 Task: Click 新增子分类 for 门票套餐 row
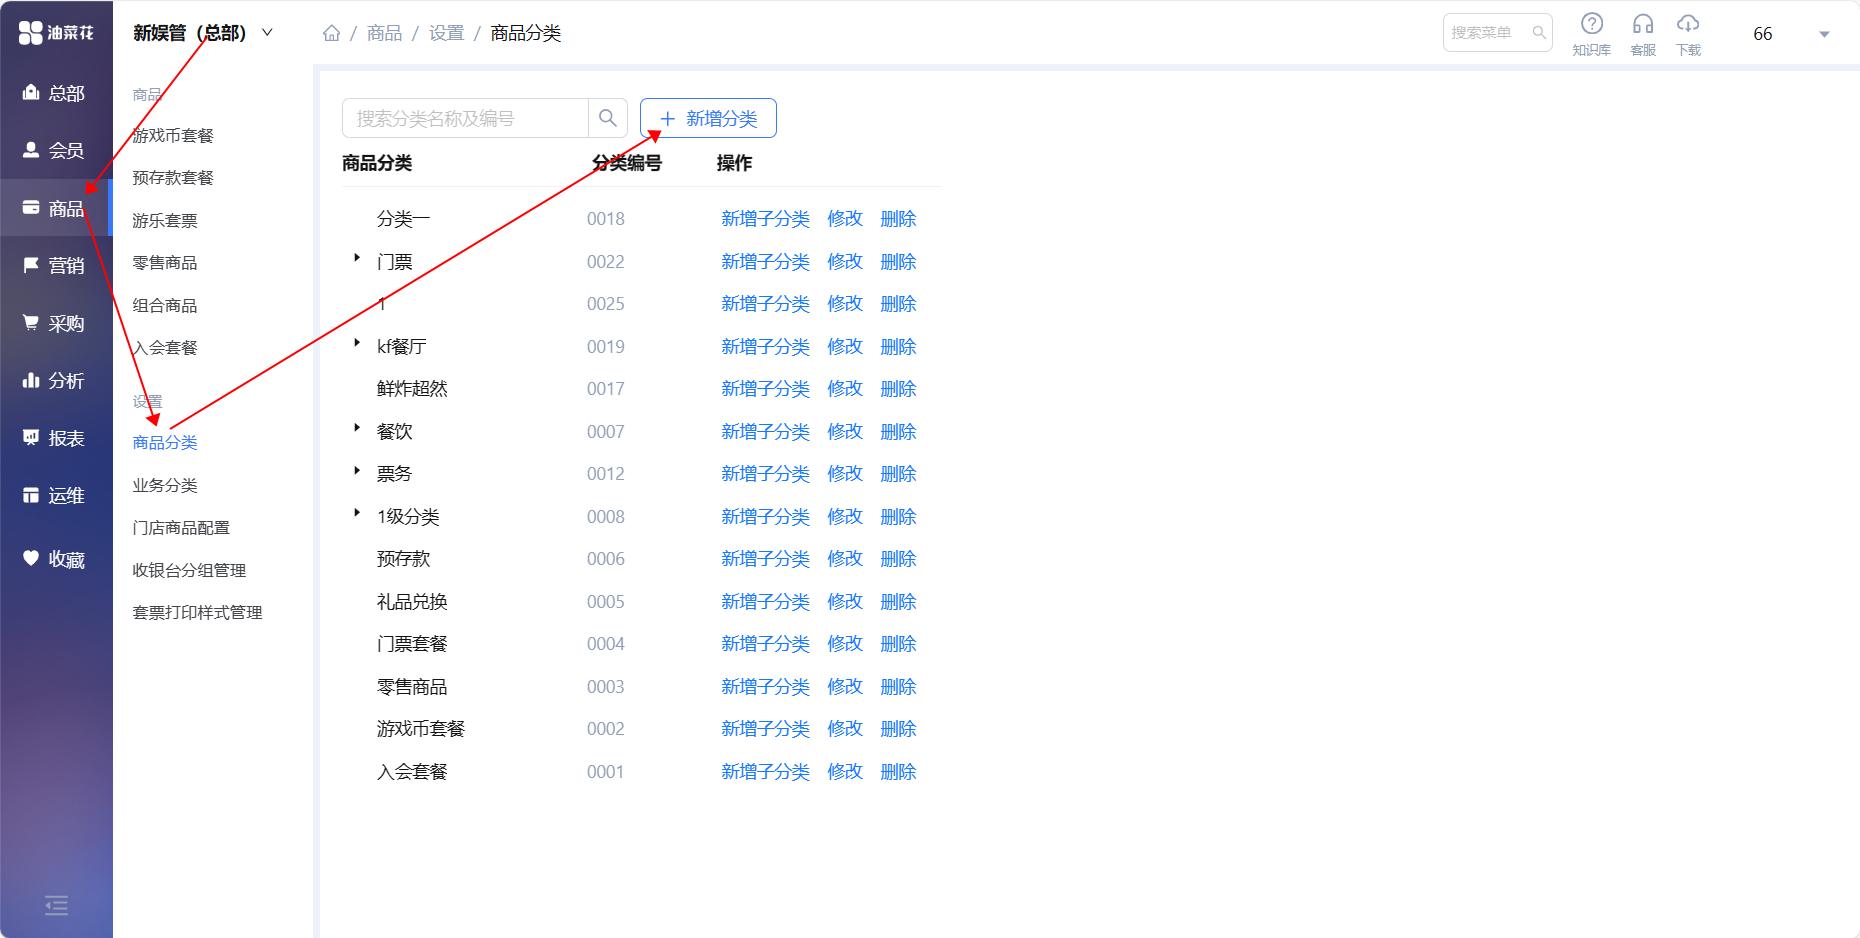click(765, 643)
